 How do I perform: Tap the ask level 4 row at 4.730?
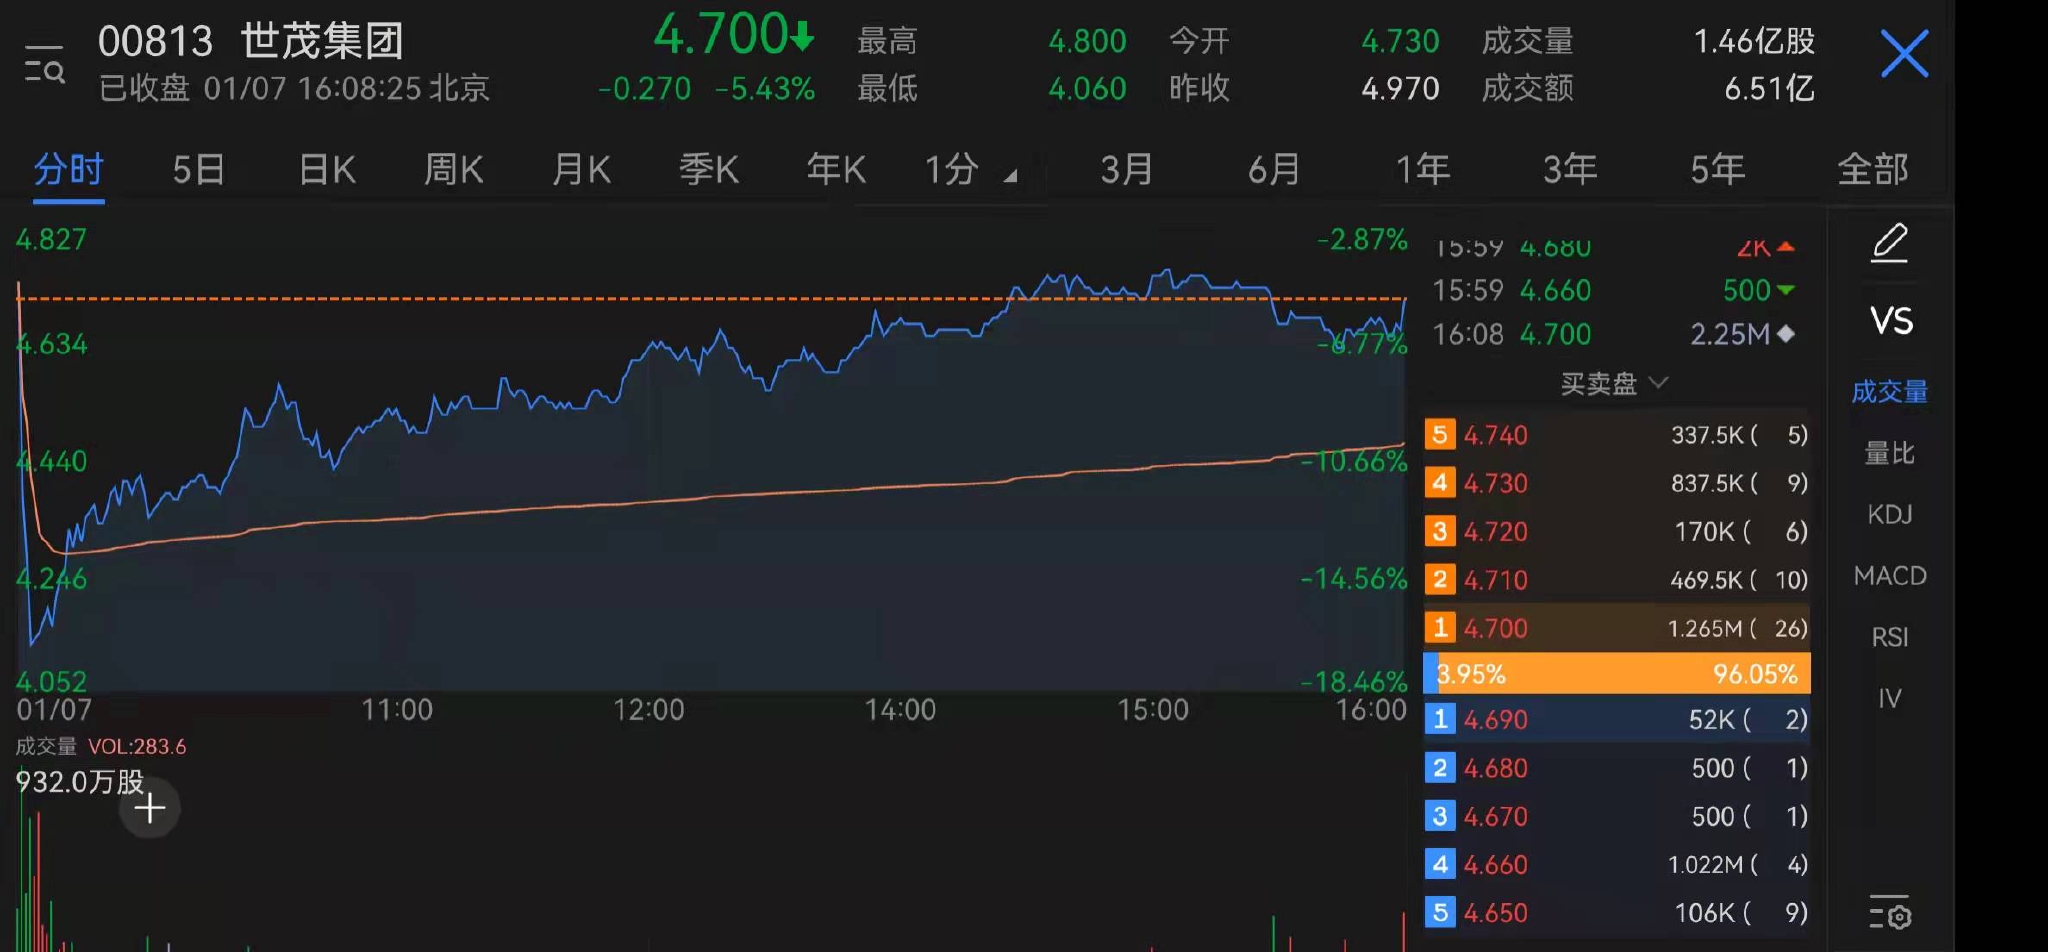[x=1616, y=483]
